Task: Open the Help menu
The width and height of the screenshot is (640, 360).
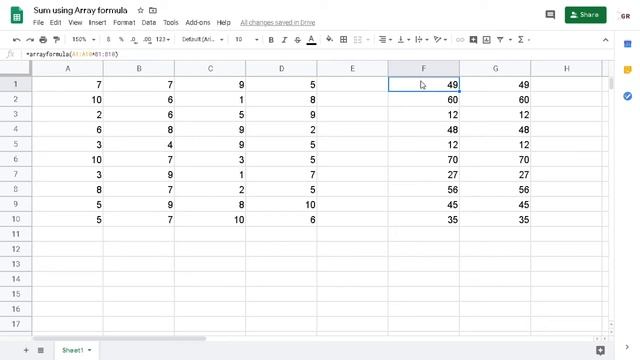Action: click(x=223, y=22)
